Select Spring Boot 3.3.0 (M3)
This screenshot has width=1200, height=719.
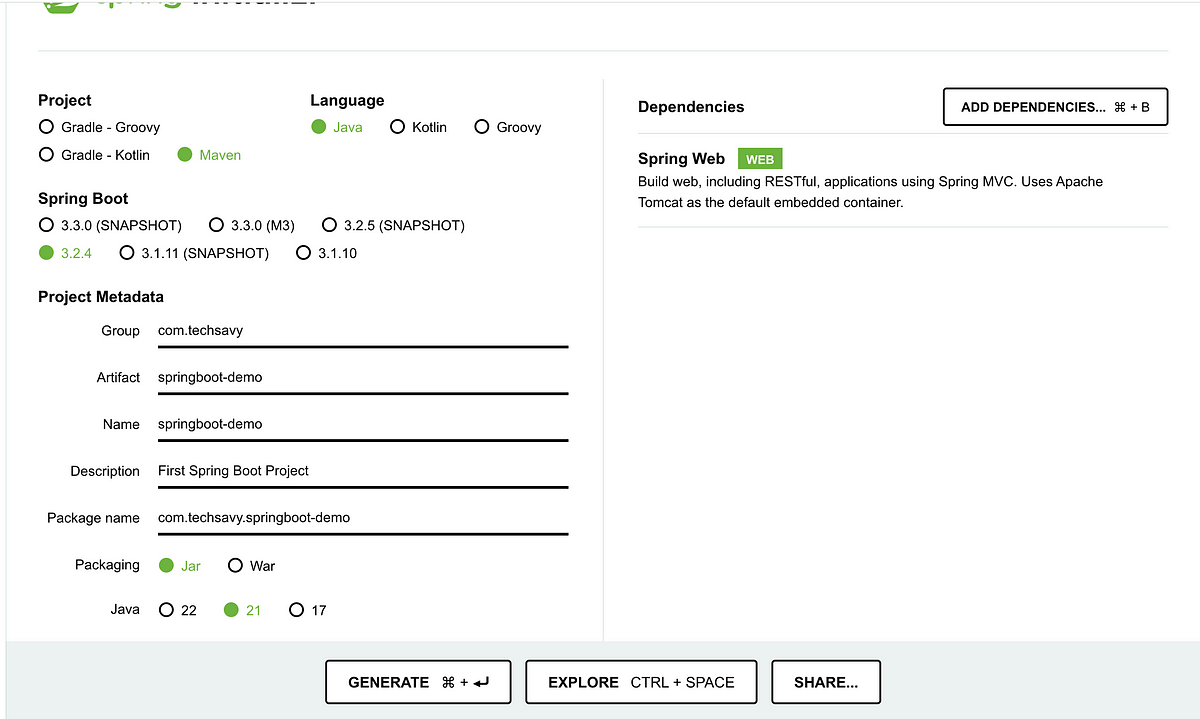(x=252, y=225)
